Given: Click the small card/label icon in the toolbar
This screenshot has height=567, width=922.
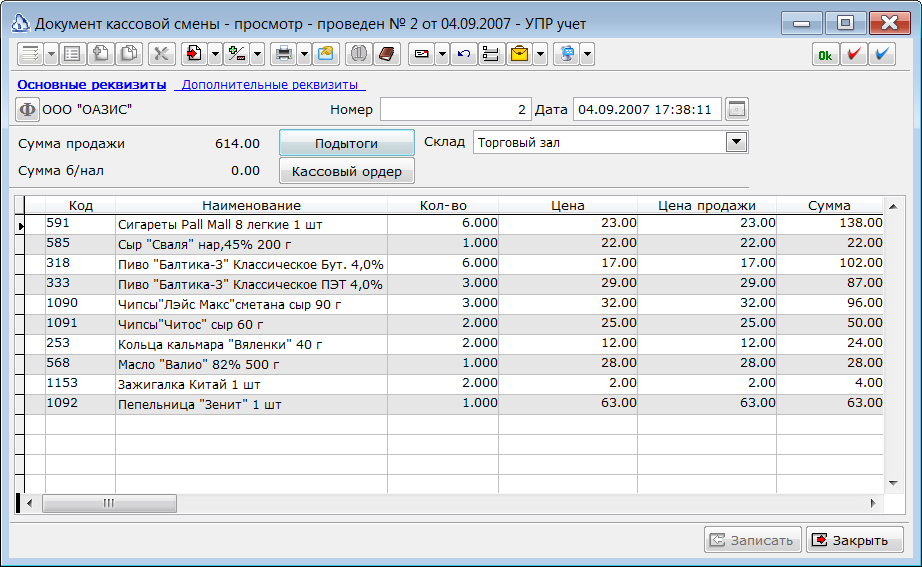Looking at the screenshot, I should (x=422, y=54).
